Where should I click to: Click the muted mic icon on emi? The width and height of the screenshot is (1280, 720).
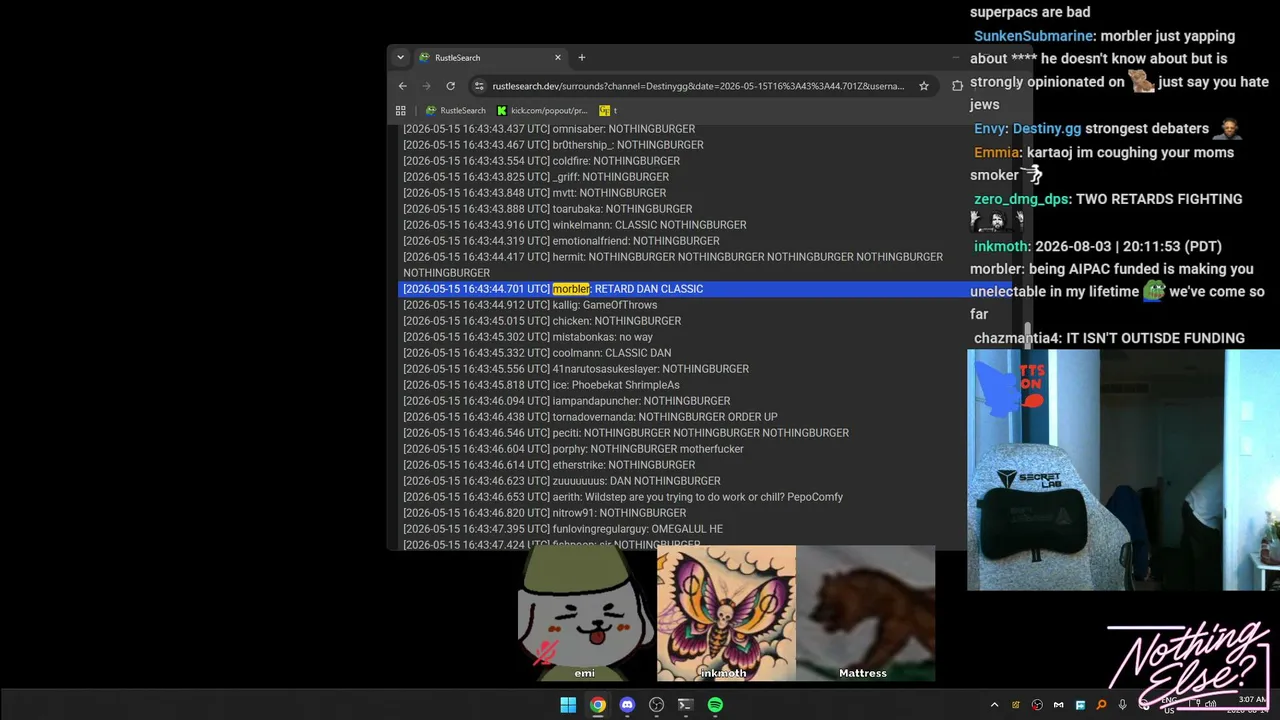[545, 653]
